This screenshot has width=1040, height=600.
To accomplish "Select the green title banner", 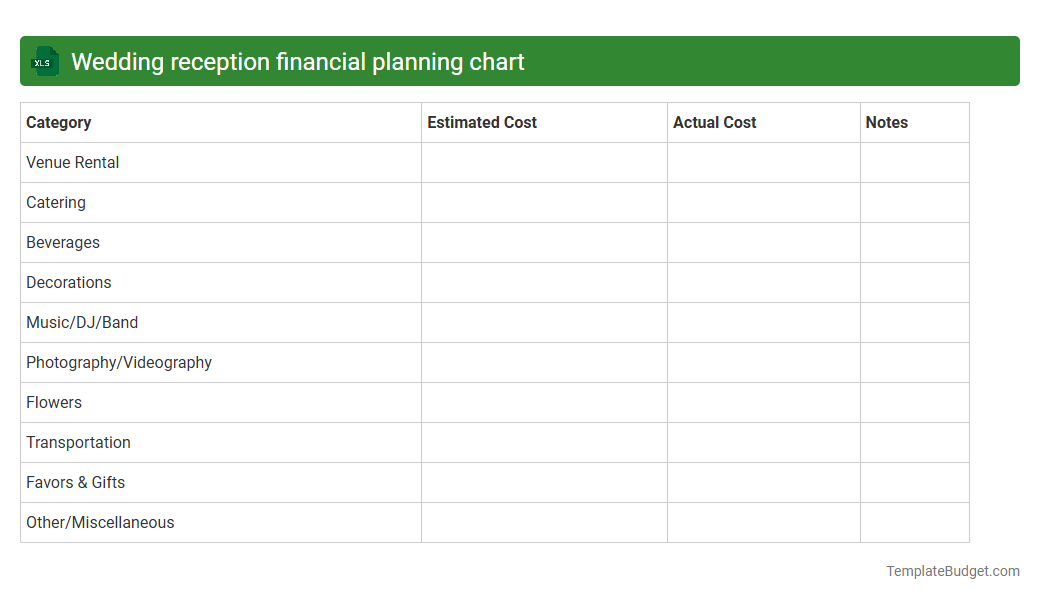I will [x=520, y=61].
